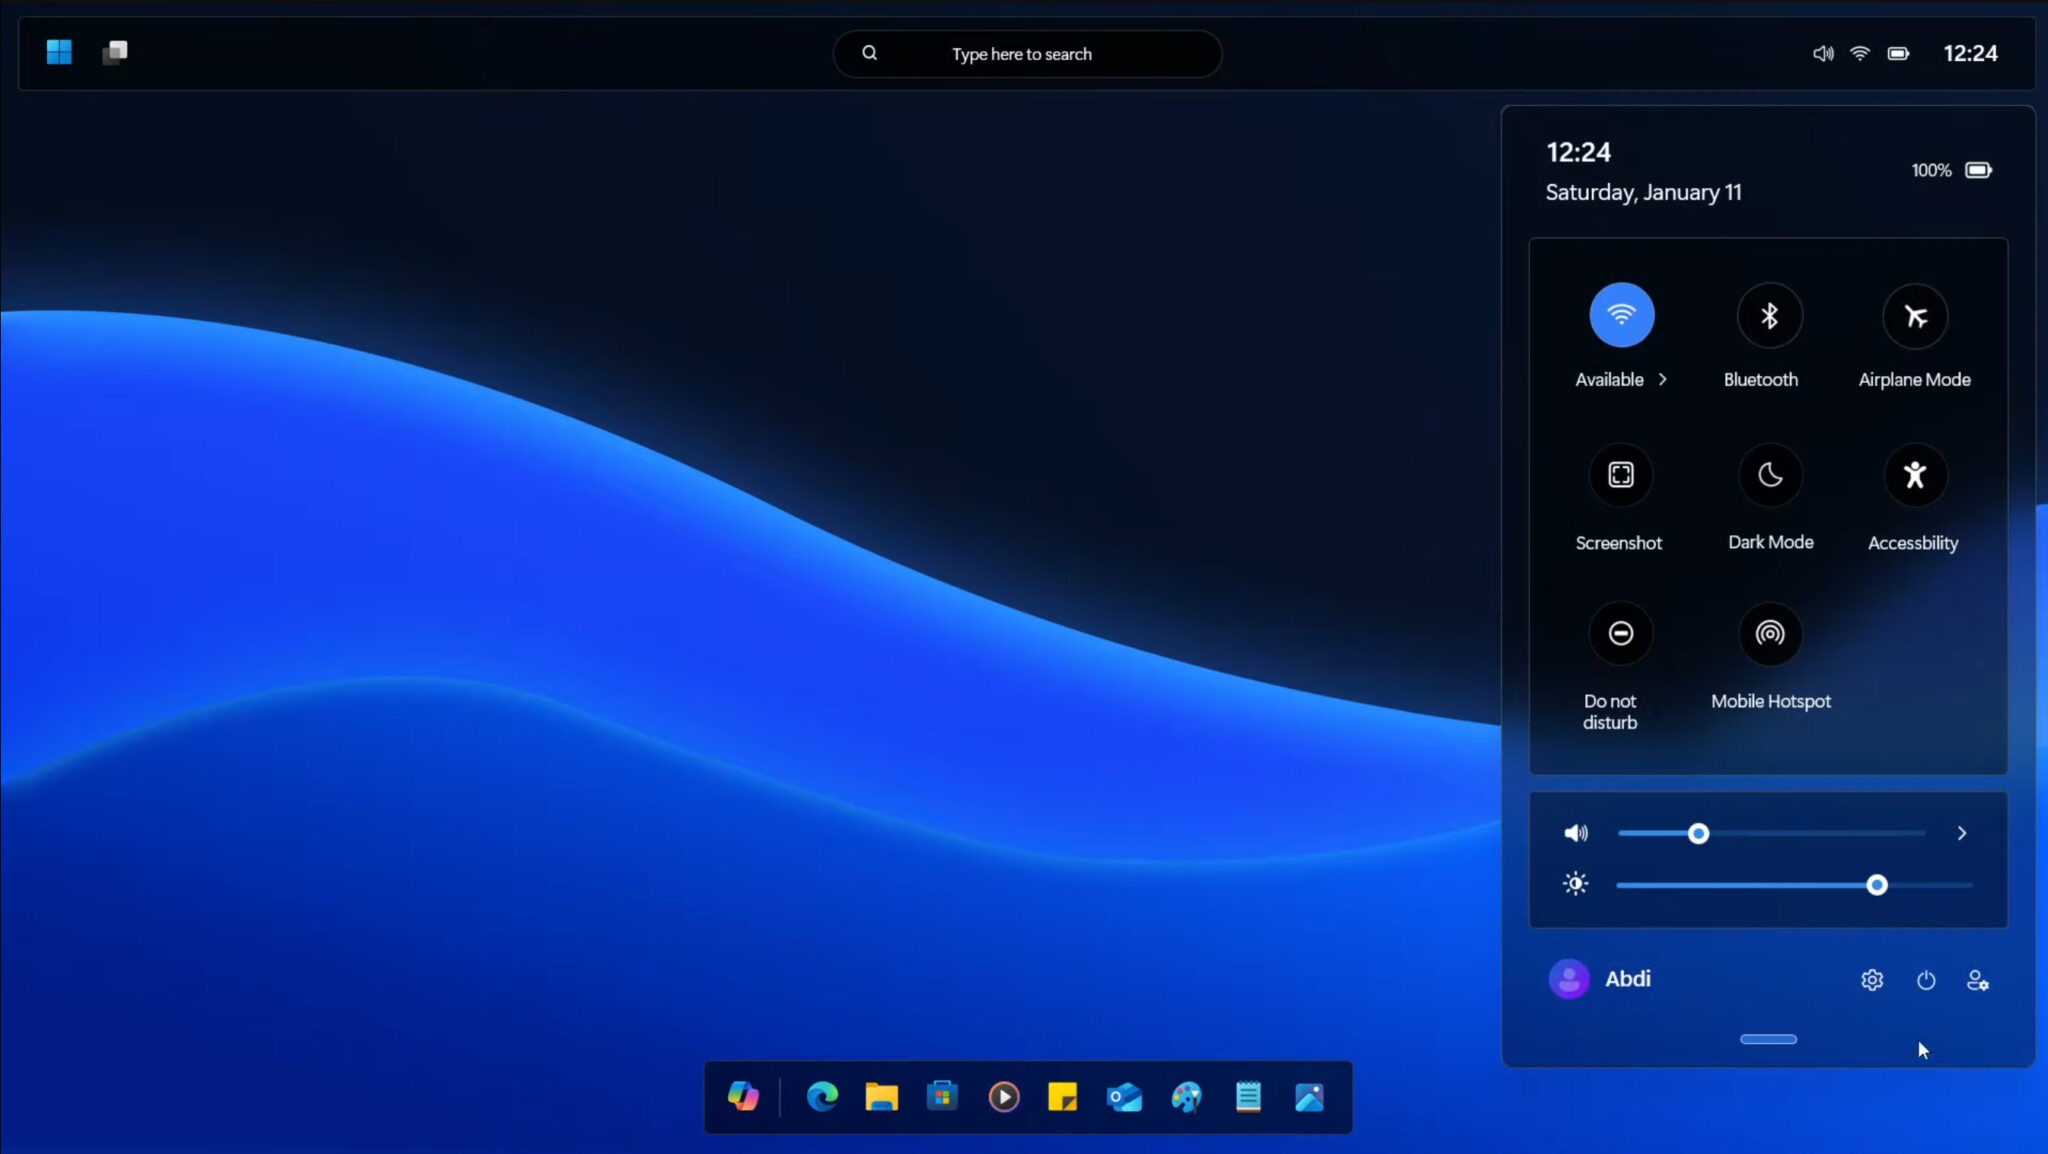Expand available Wi-Fi networks list
This screenshot has width=2048, height=1154.
(x=1664, y=379)
